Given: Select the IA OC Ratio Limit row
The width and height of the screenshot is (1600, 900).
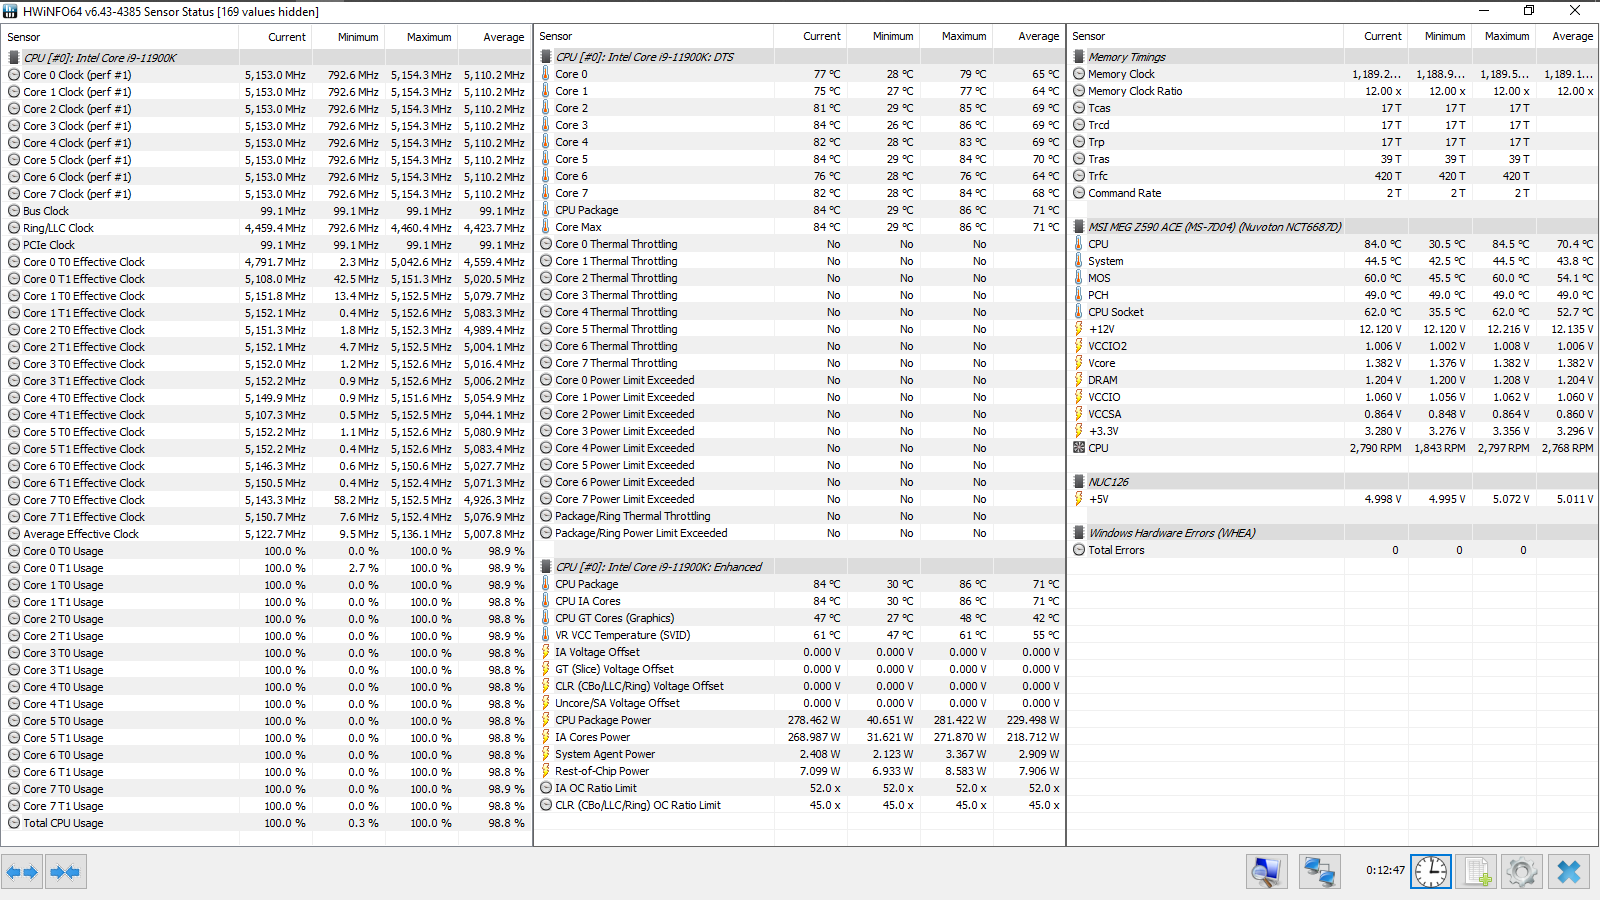Looking at the screenshot, I should 800,788.
